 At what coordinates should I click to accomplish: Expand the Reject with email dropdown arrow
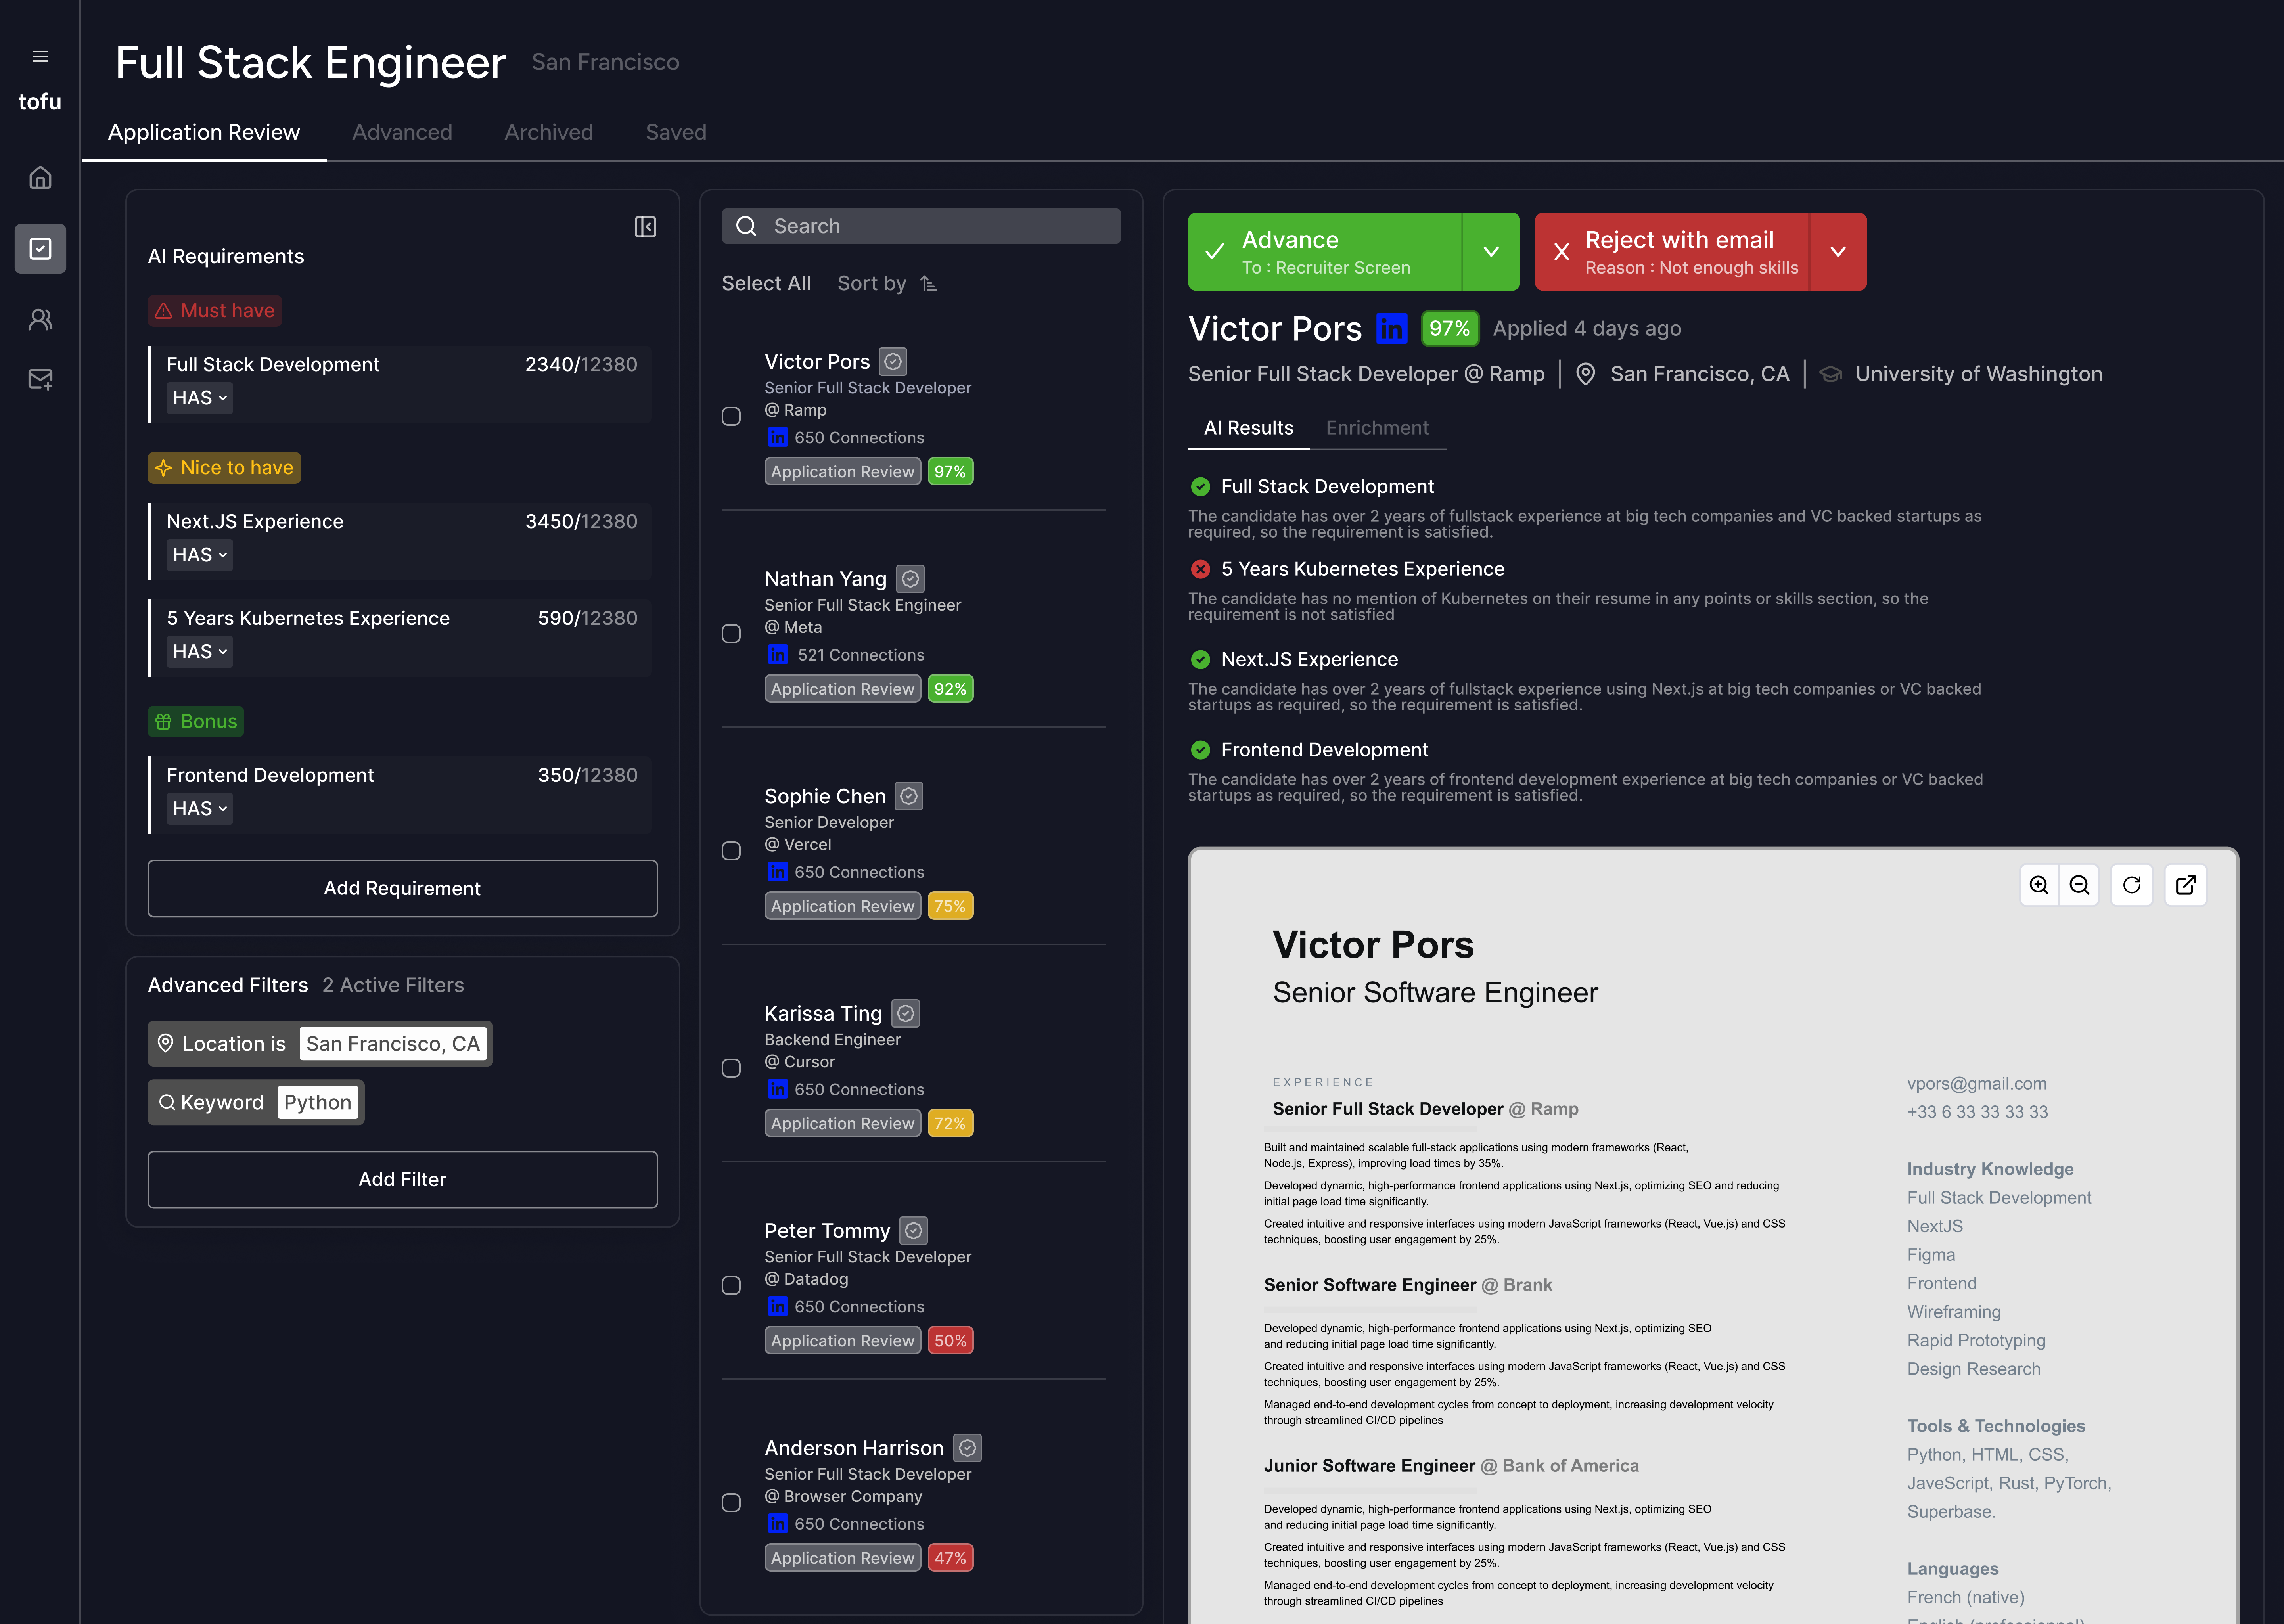pyautogui.click(x=1838, y=252)
